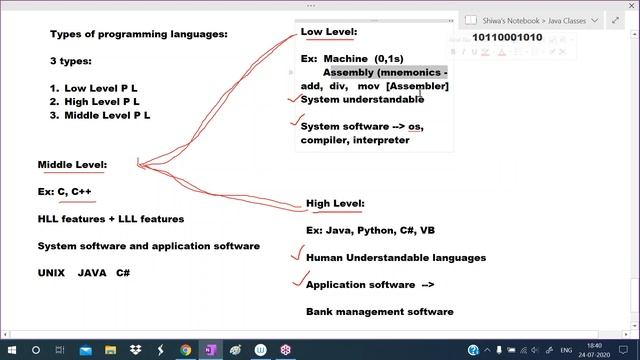This screenshot has height=360, width=640.
Task: Open the battery status tray icon
Action: pyautogui.click(x=511, y=350)
